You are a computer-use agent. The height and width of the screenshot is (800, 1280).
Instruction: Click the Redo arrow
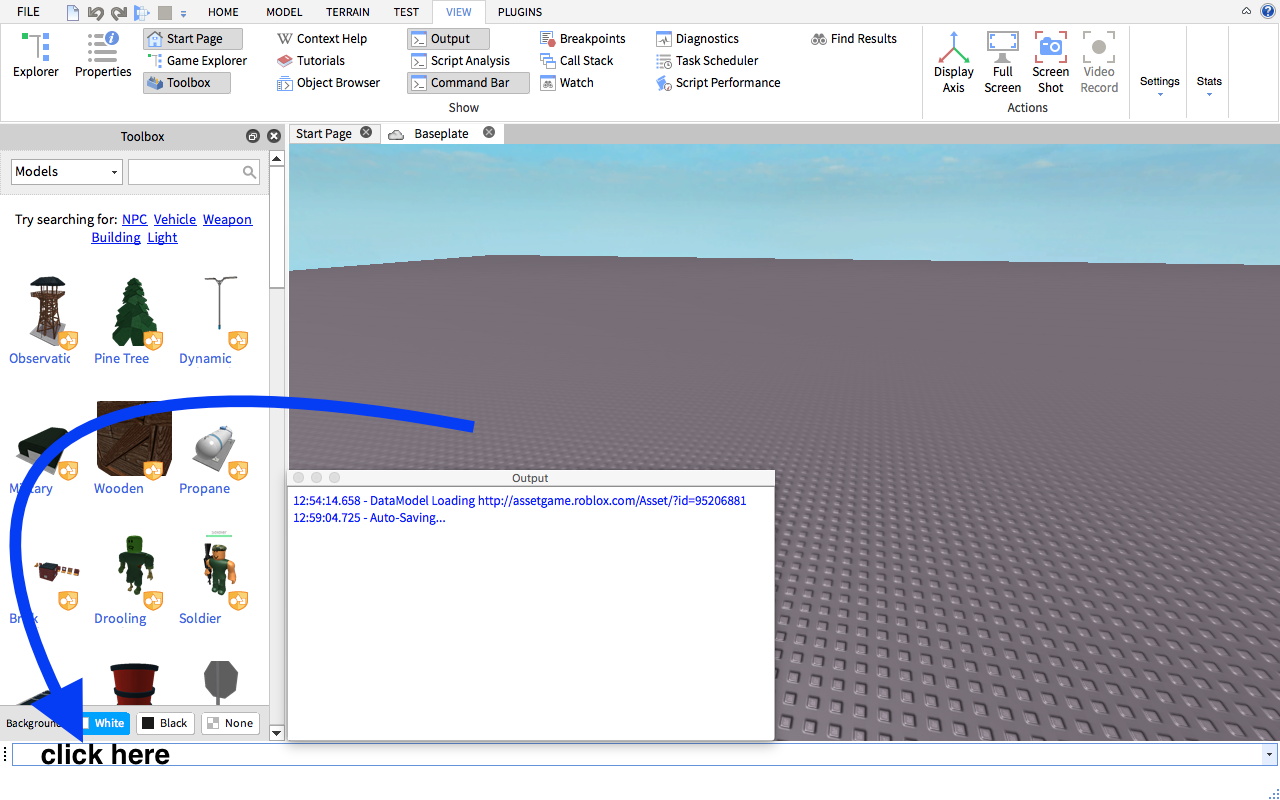118,12
